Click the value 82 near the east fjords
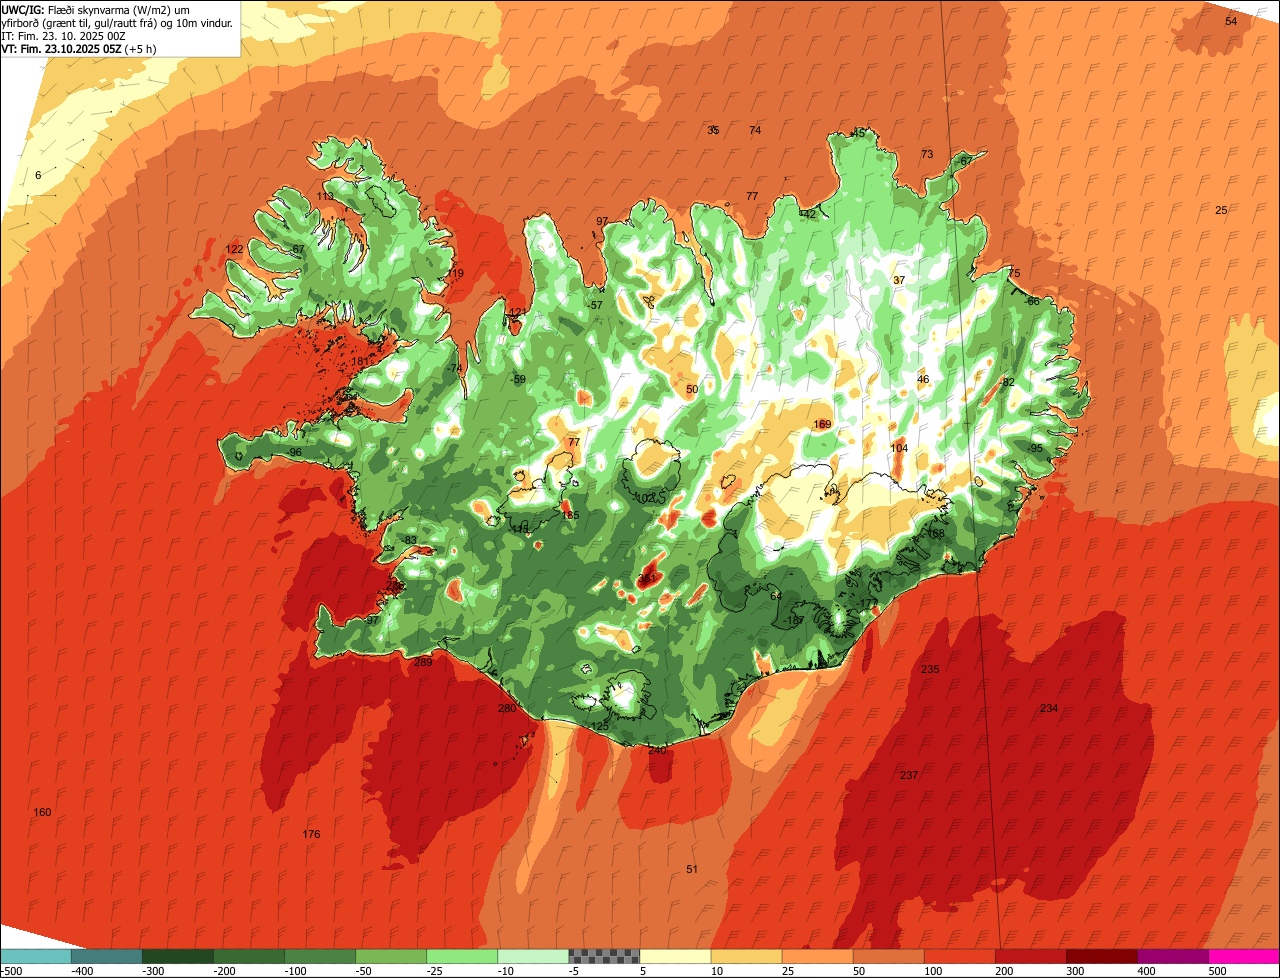The height and width of the screenshot is (978, 1280). click(1008, 382)
